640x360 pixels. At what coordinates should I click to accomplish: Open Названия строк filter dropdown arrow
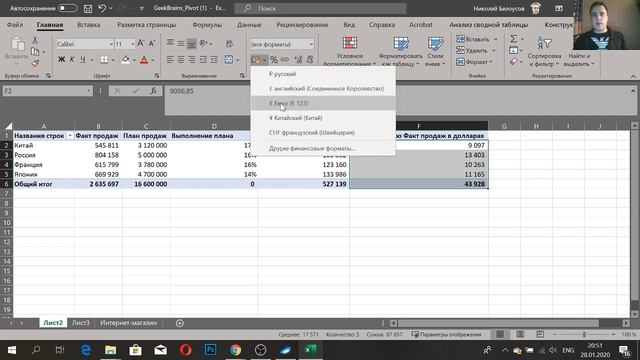pos(70,136)
